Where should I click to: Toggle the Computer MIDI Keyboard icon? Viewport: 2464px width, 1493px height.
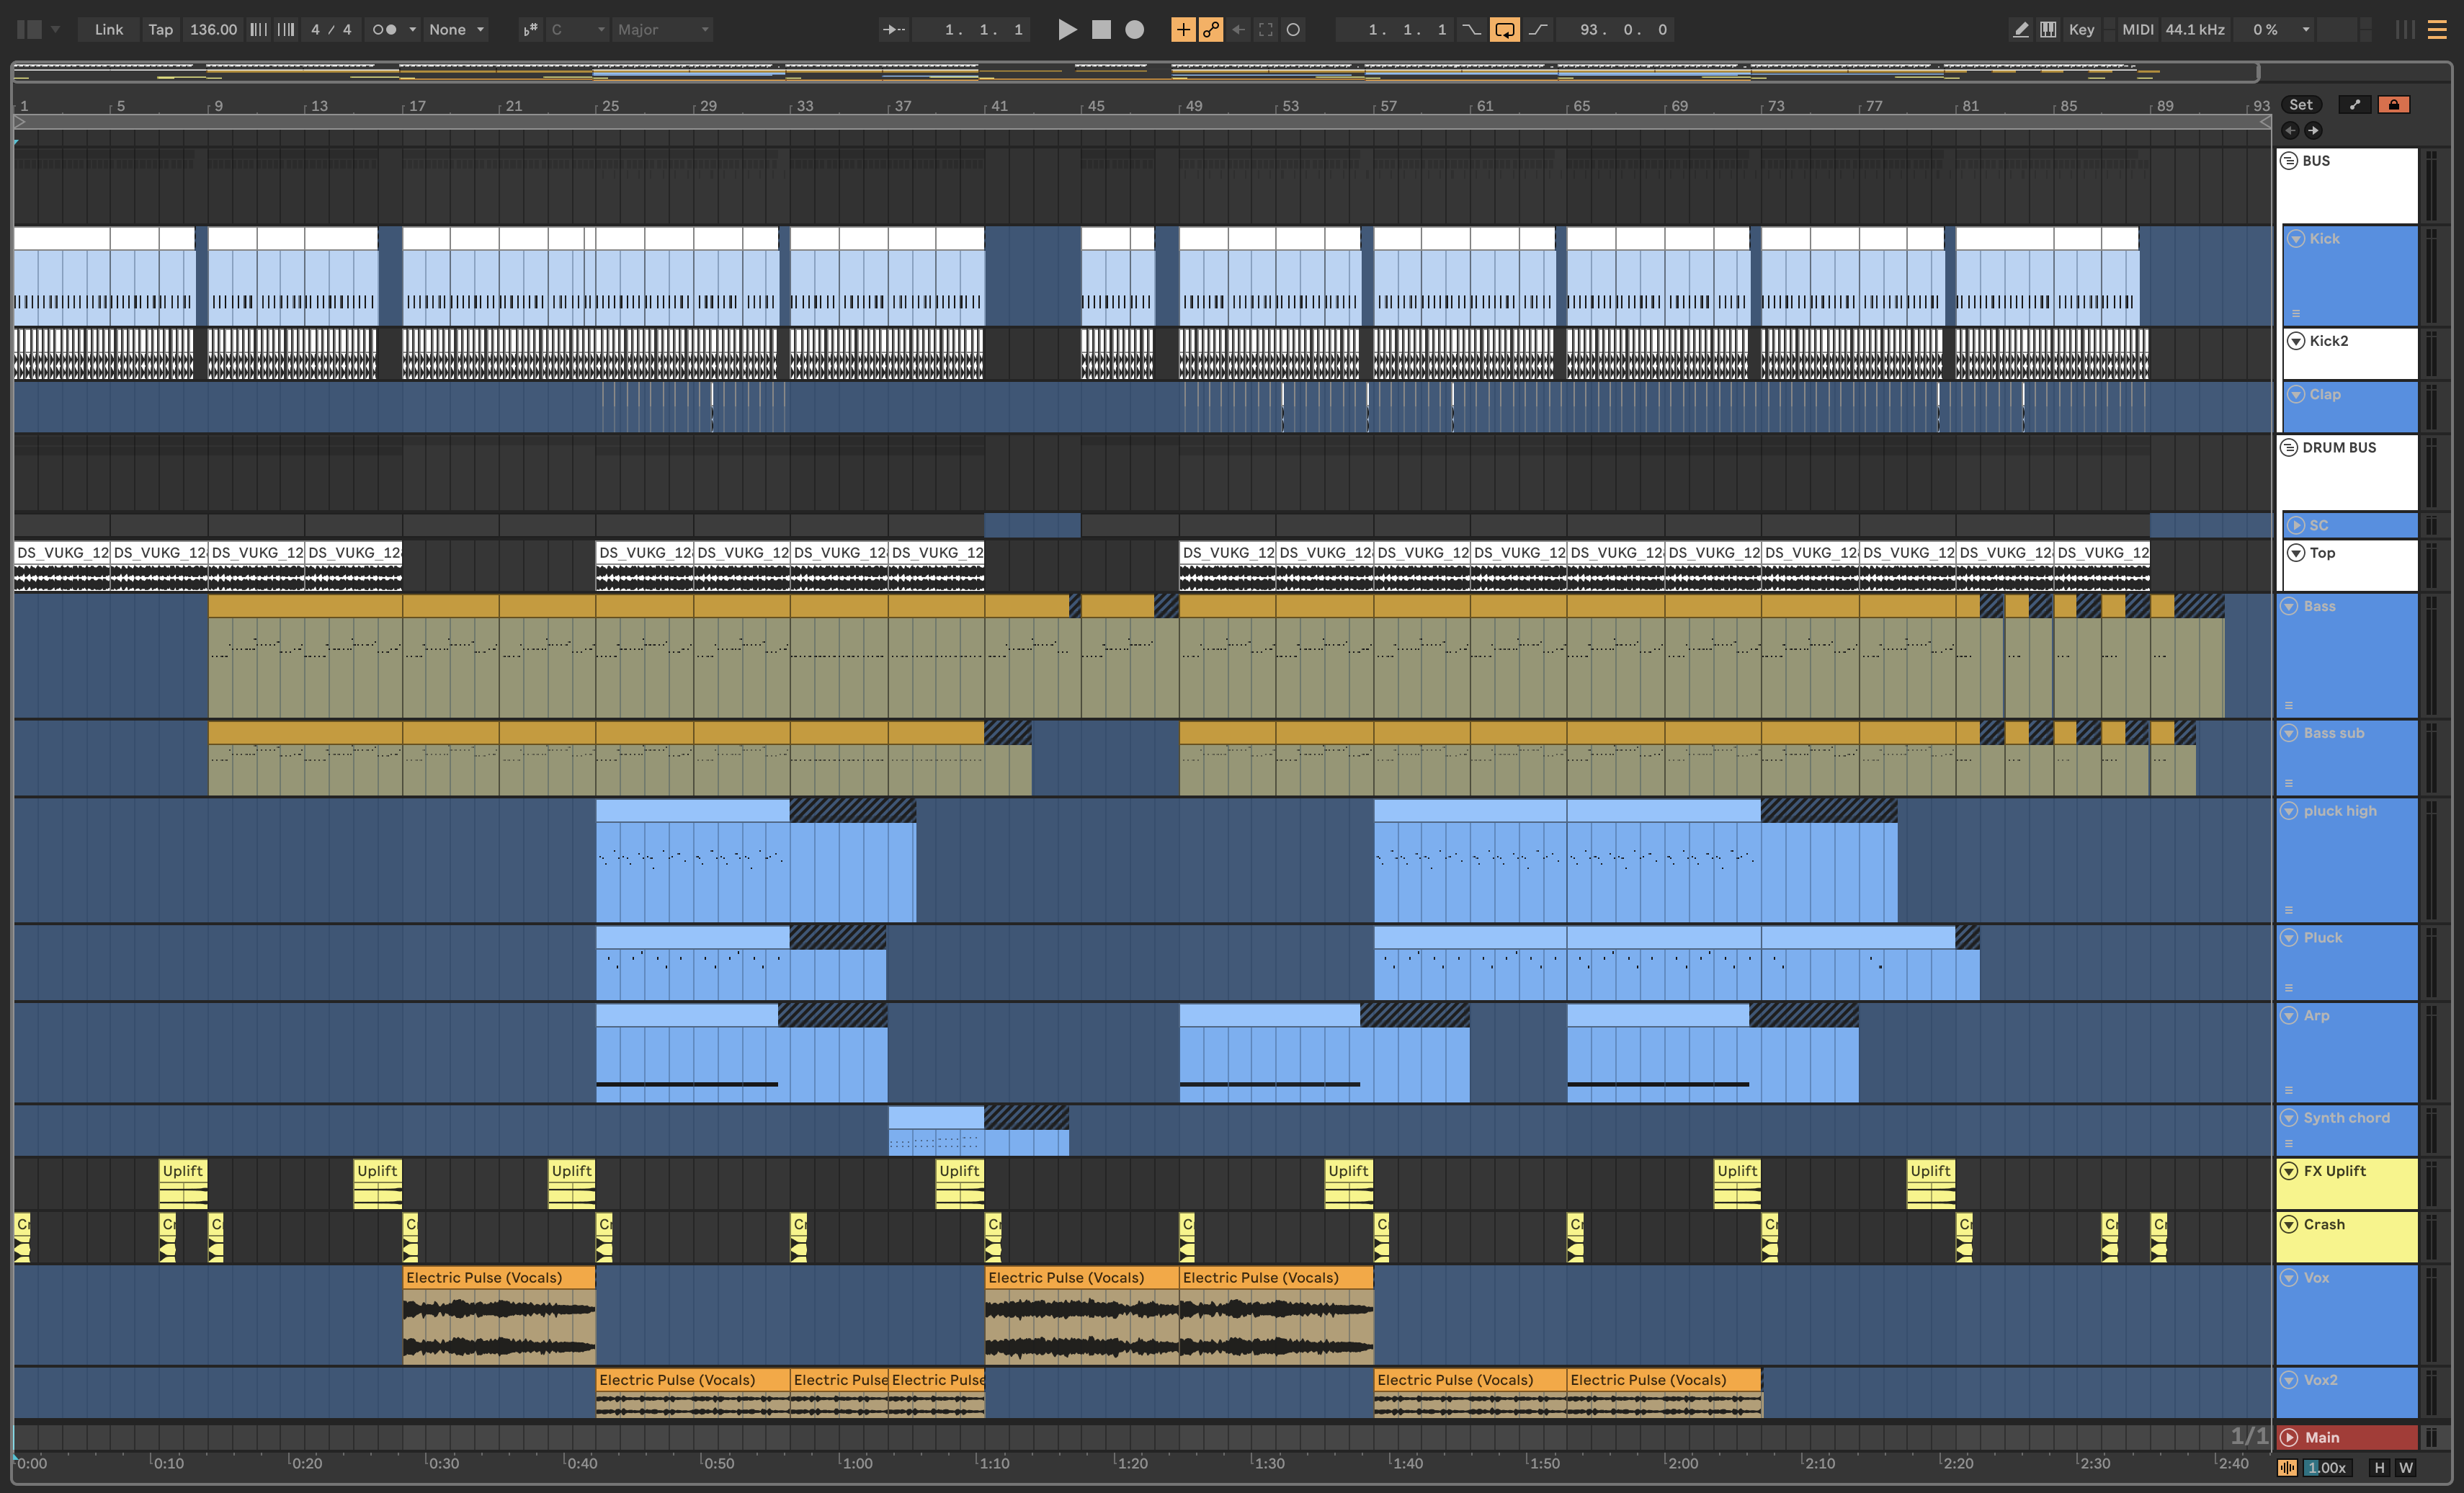click(x=2048, y=30)
